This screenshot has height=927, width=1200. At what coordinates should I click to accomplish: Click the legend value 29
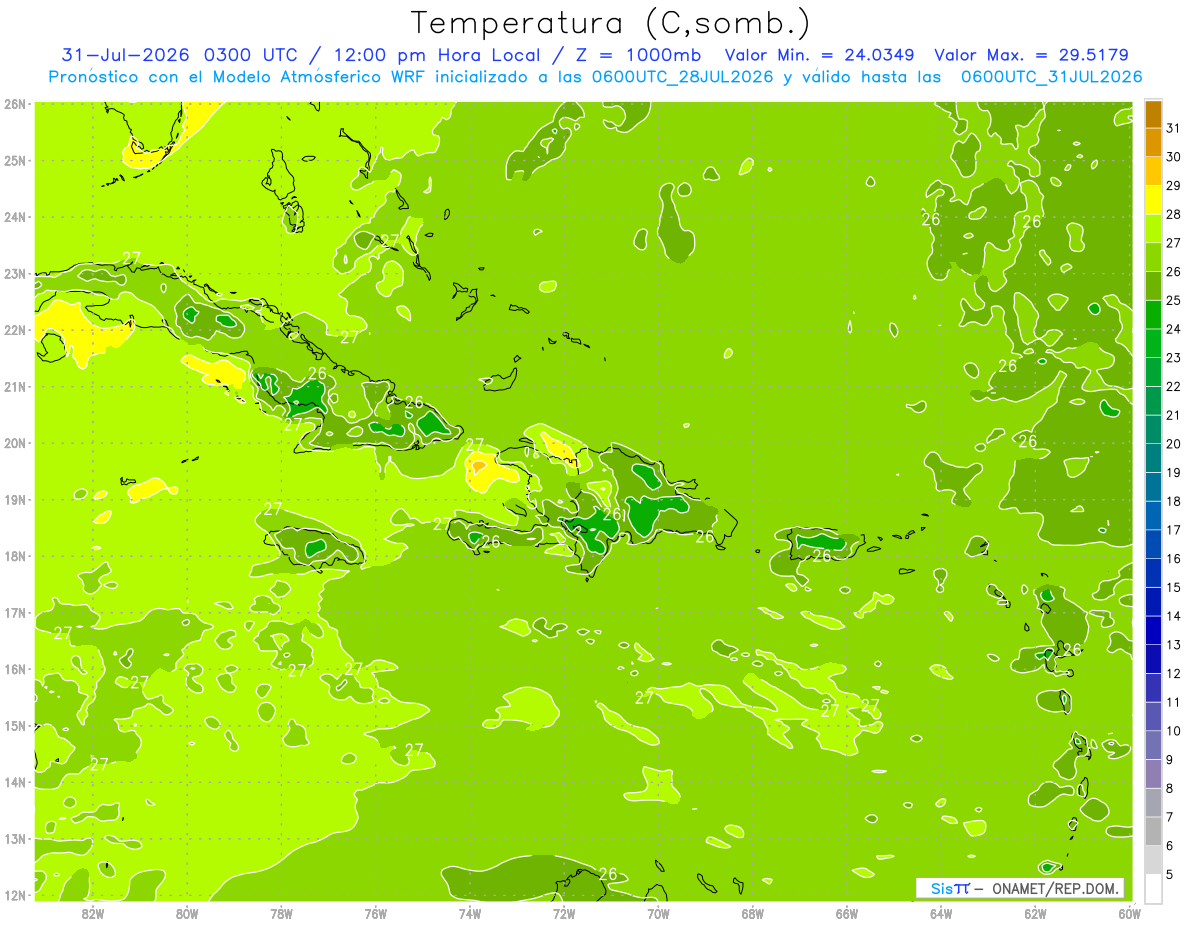[x=1174, y=186]
